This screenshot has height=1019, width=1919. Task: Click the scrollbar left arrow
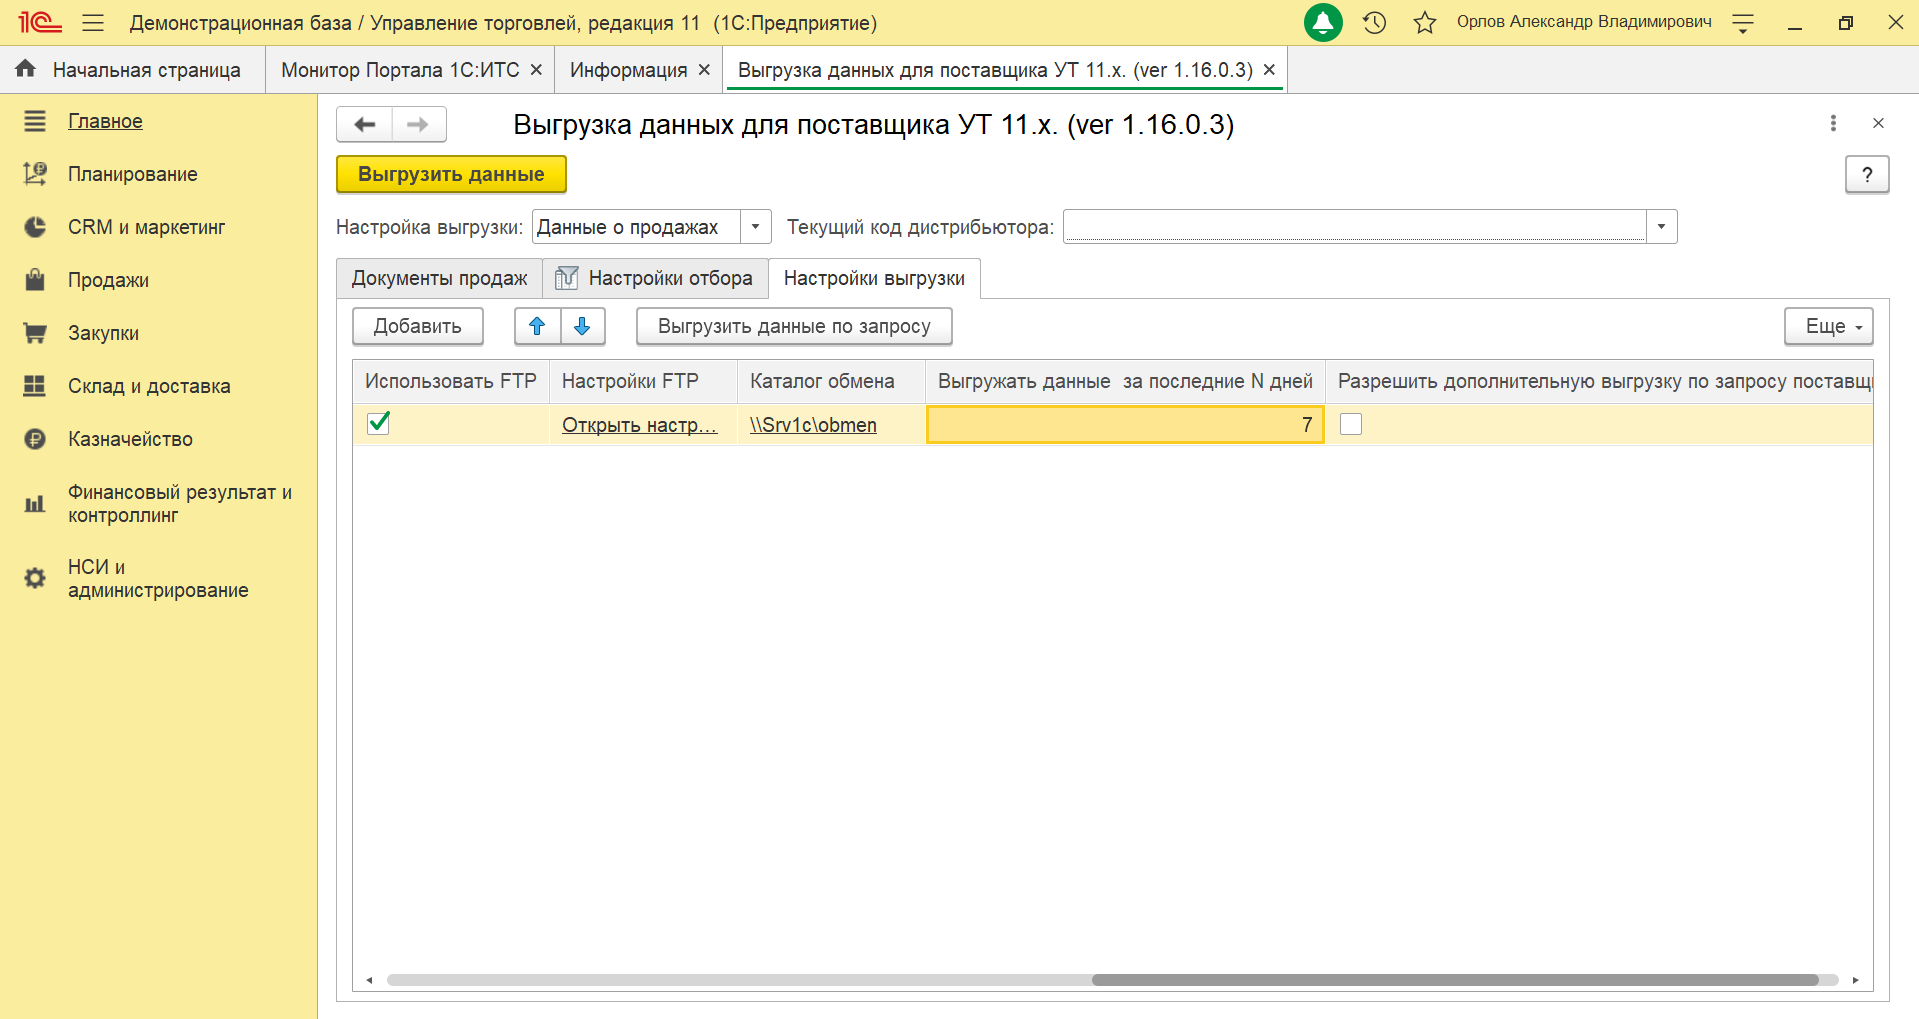click(x=369, y=980)
